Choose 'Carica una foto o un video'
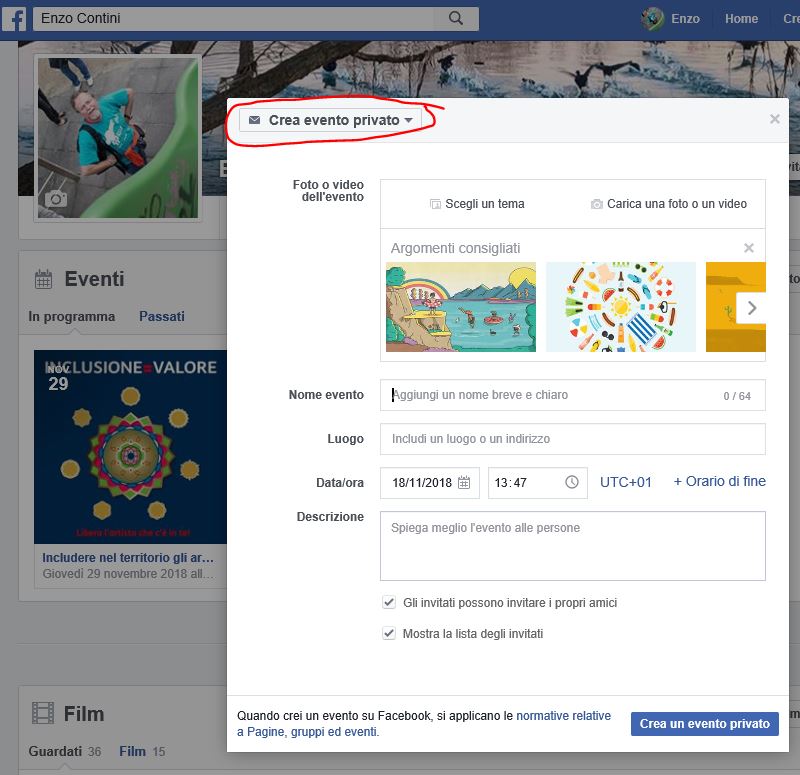 [x=668, y=204]
